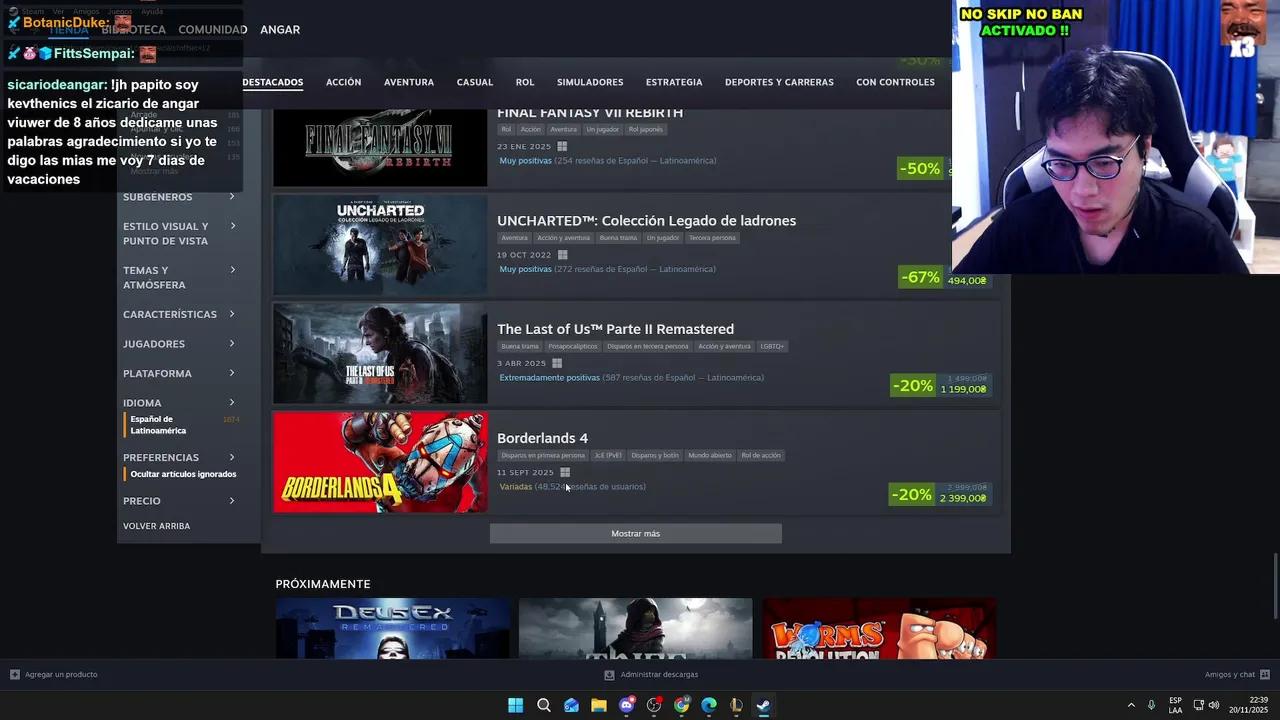Image resolution: width=1280 pixels, height=720 pixels.
Task: Click Windows platform icon on Borderlands 4 row
Action: 565,472
